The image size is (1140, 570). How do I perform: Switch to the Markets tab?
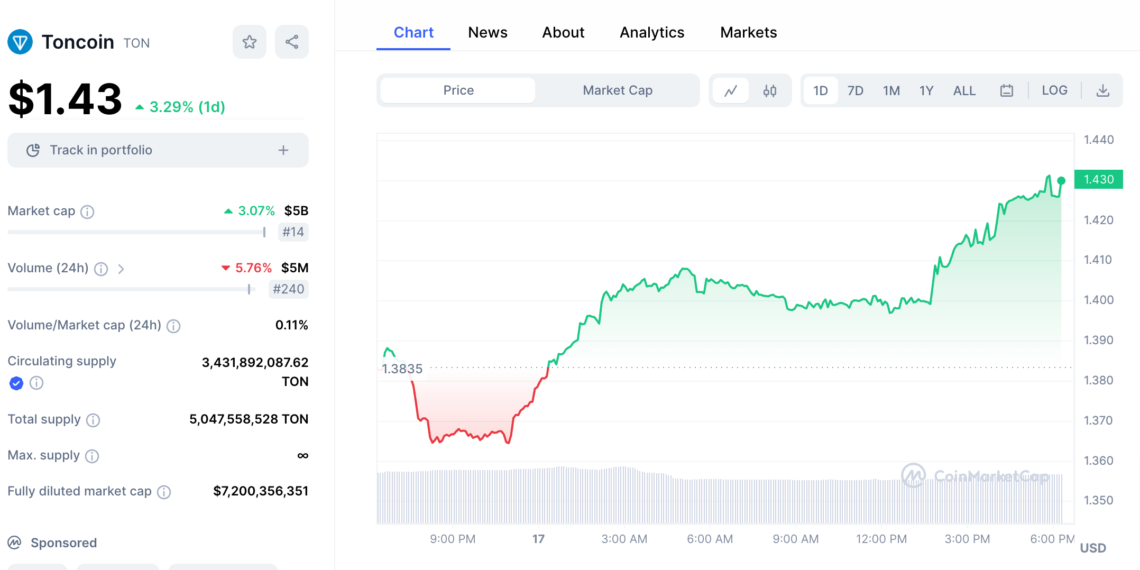[x=748, y=32]
